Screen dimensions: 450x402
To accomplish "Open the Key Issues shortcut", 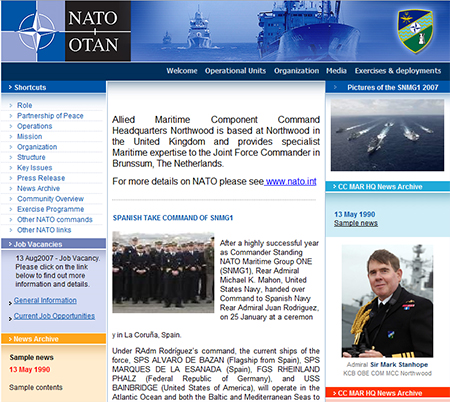I will click(x=35, y=168).
